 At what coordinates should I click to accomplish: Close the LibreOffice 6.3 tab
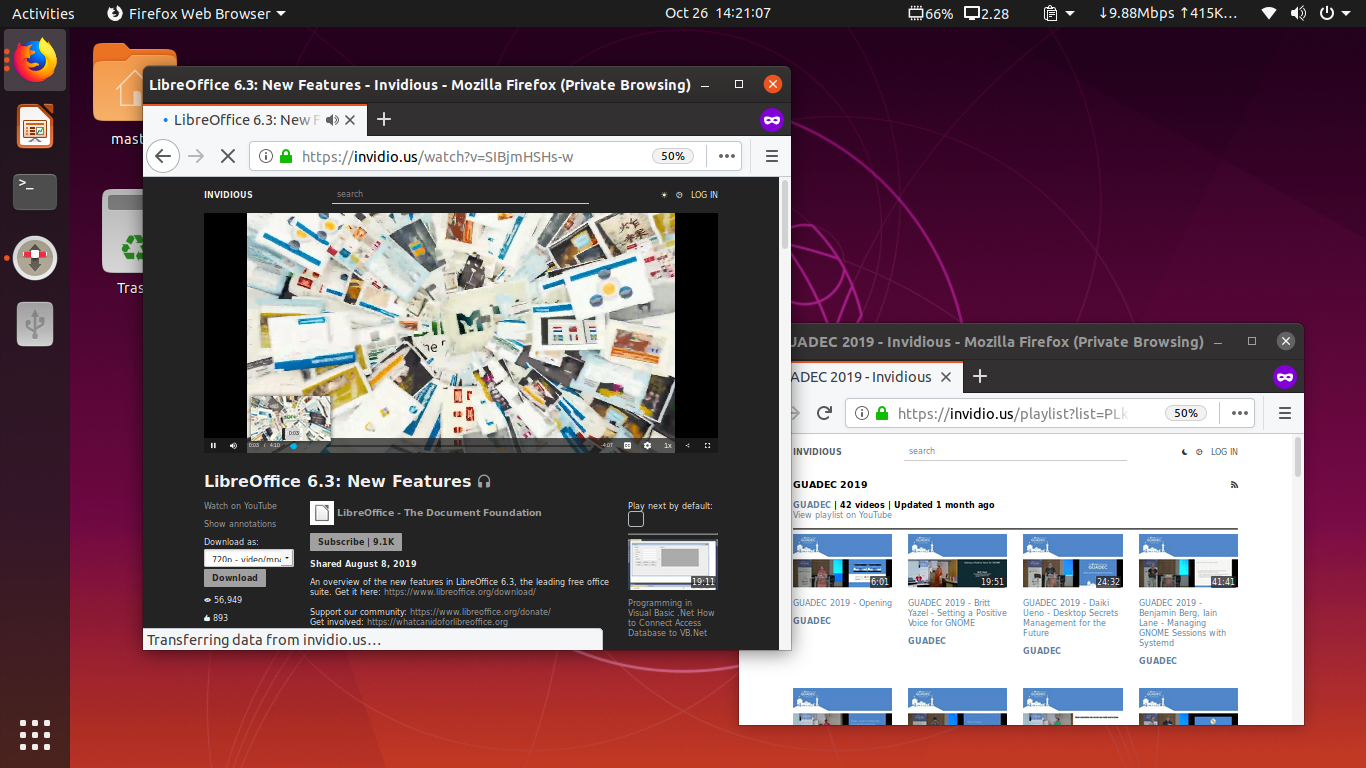click(x=350, y=120)
